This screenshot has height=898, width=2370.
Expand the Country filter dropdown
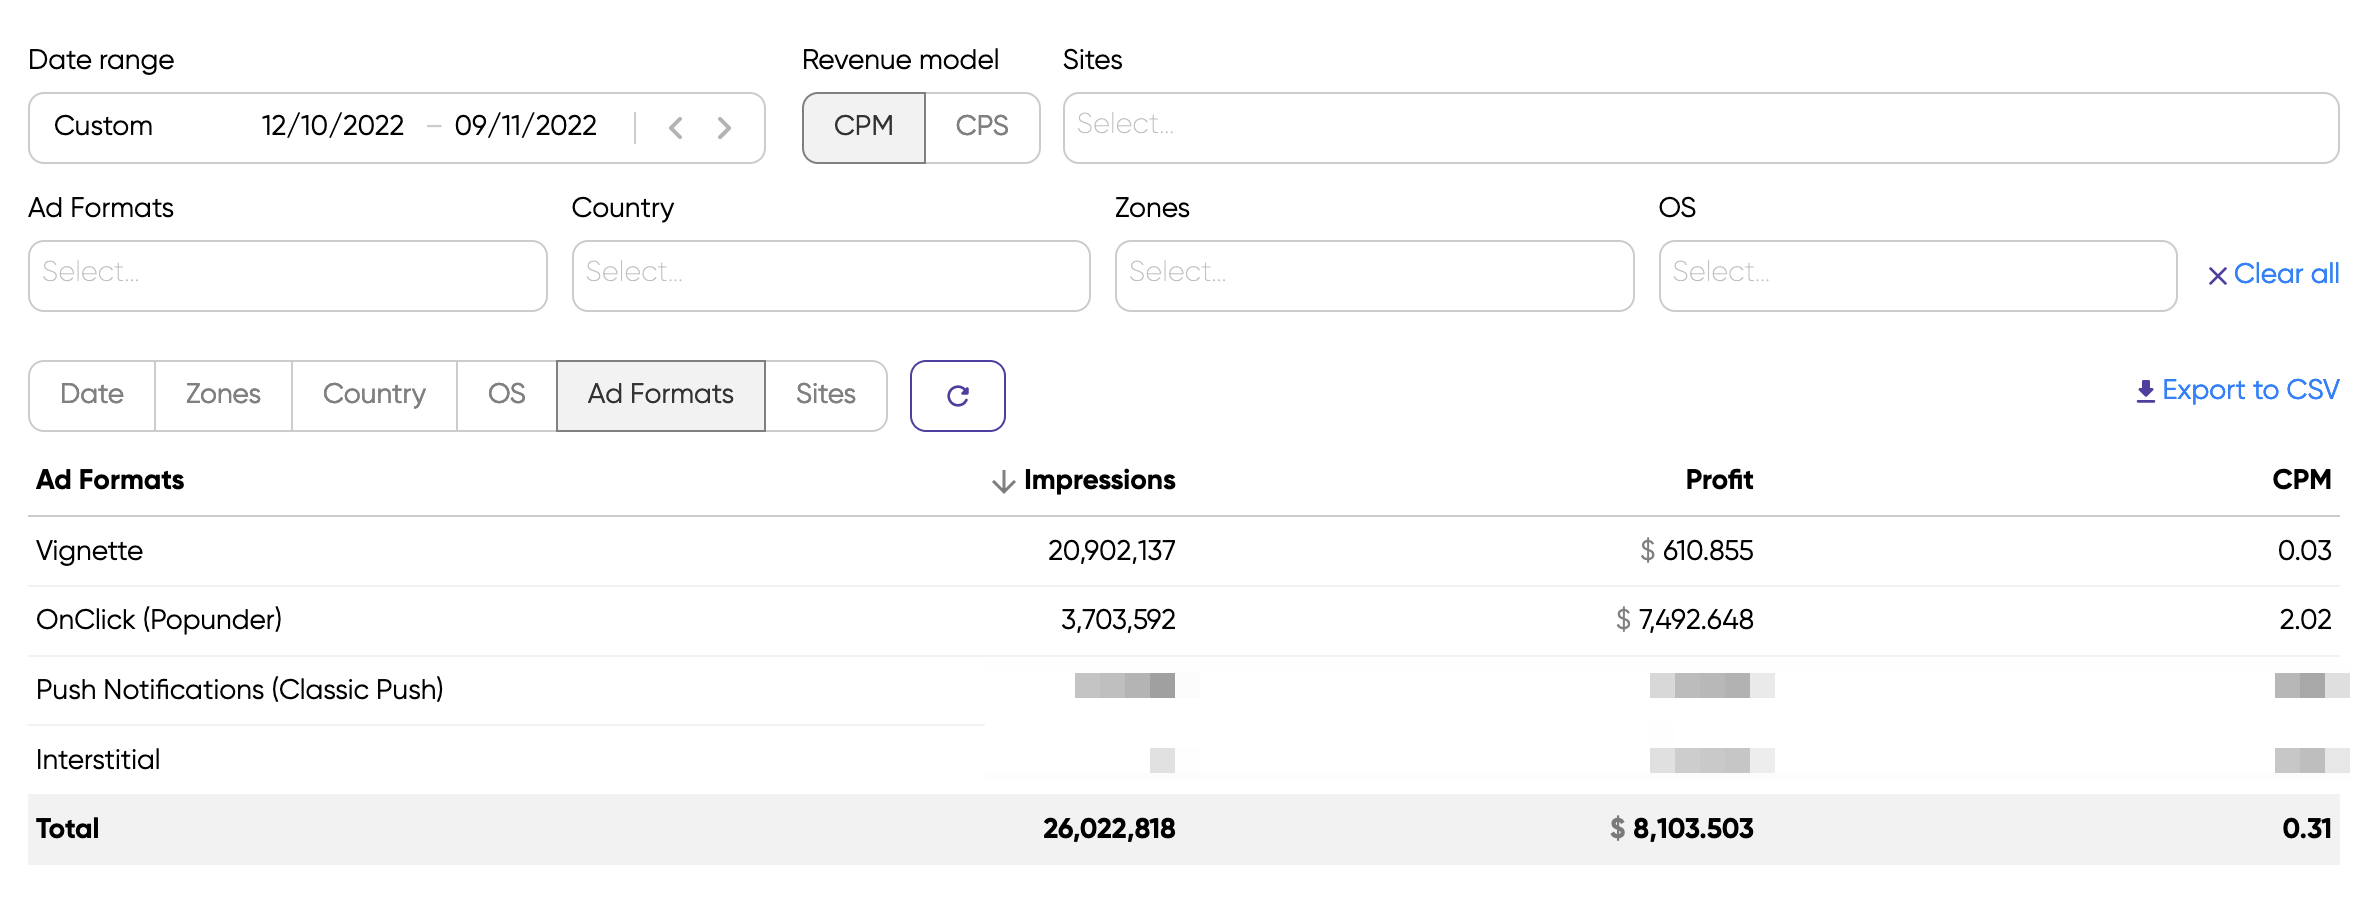coord(830,275)
